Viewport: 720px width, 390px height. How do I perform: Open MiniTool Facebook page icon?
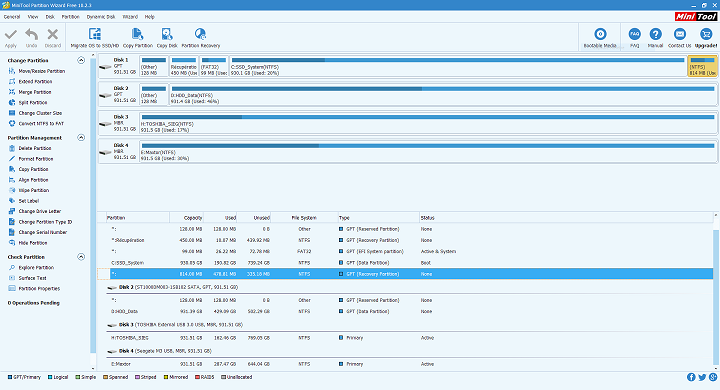coord(691,377)
